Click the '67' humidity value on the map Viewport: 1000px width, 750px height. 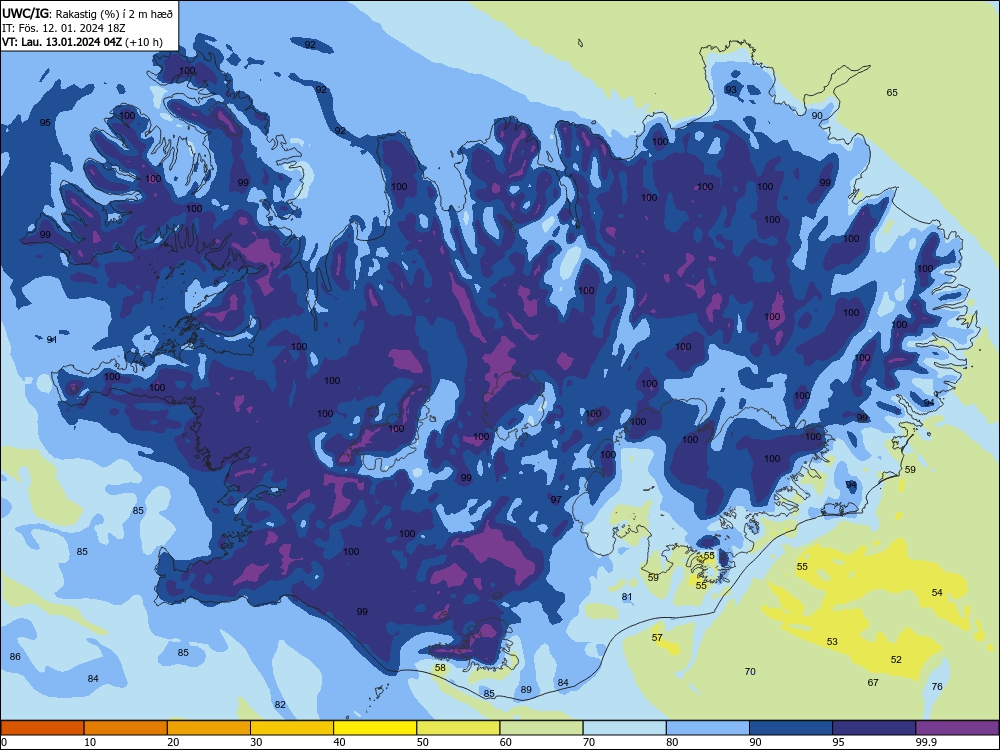[x=873, y=682]
